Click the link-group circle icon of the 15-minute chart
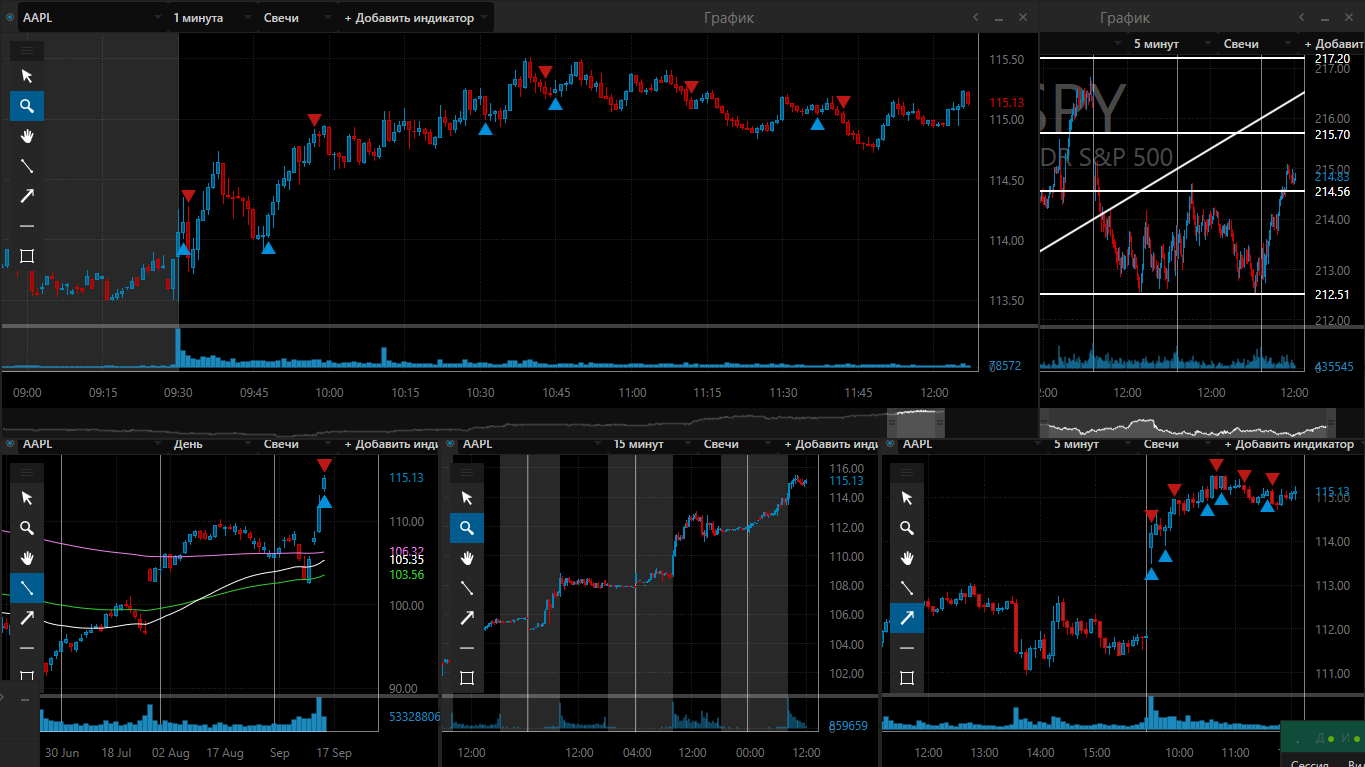Image resolution: width=1365 pixels, height=767 pixels. [x=450, y=444]
